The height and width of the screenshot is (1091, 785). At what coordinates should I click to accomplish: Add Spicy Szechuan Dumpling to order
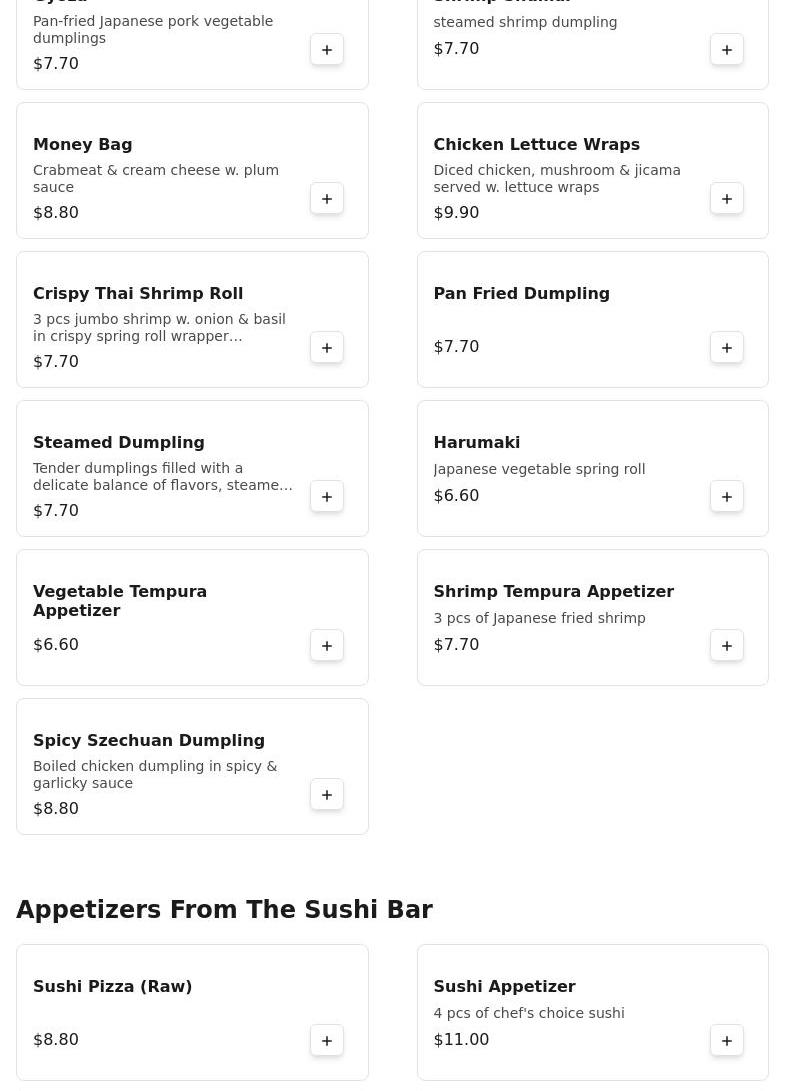pyautogui.click(x=326, y=795)
